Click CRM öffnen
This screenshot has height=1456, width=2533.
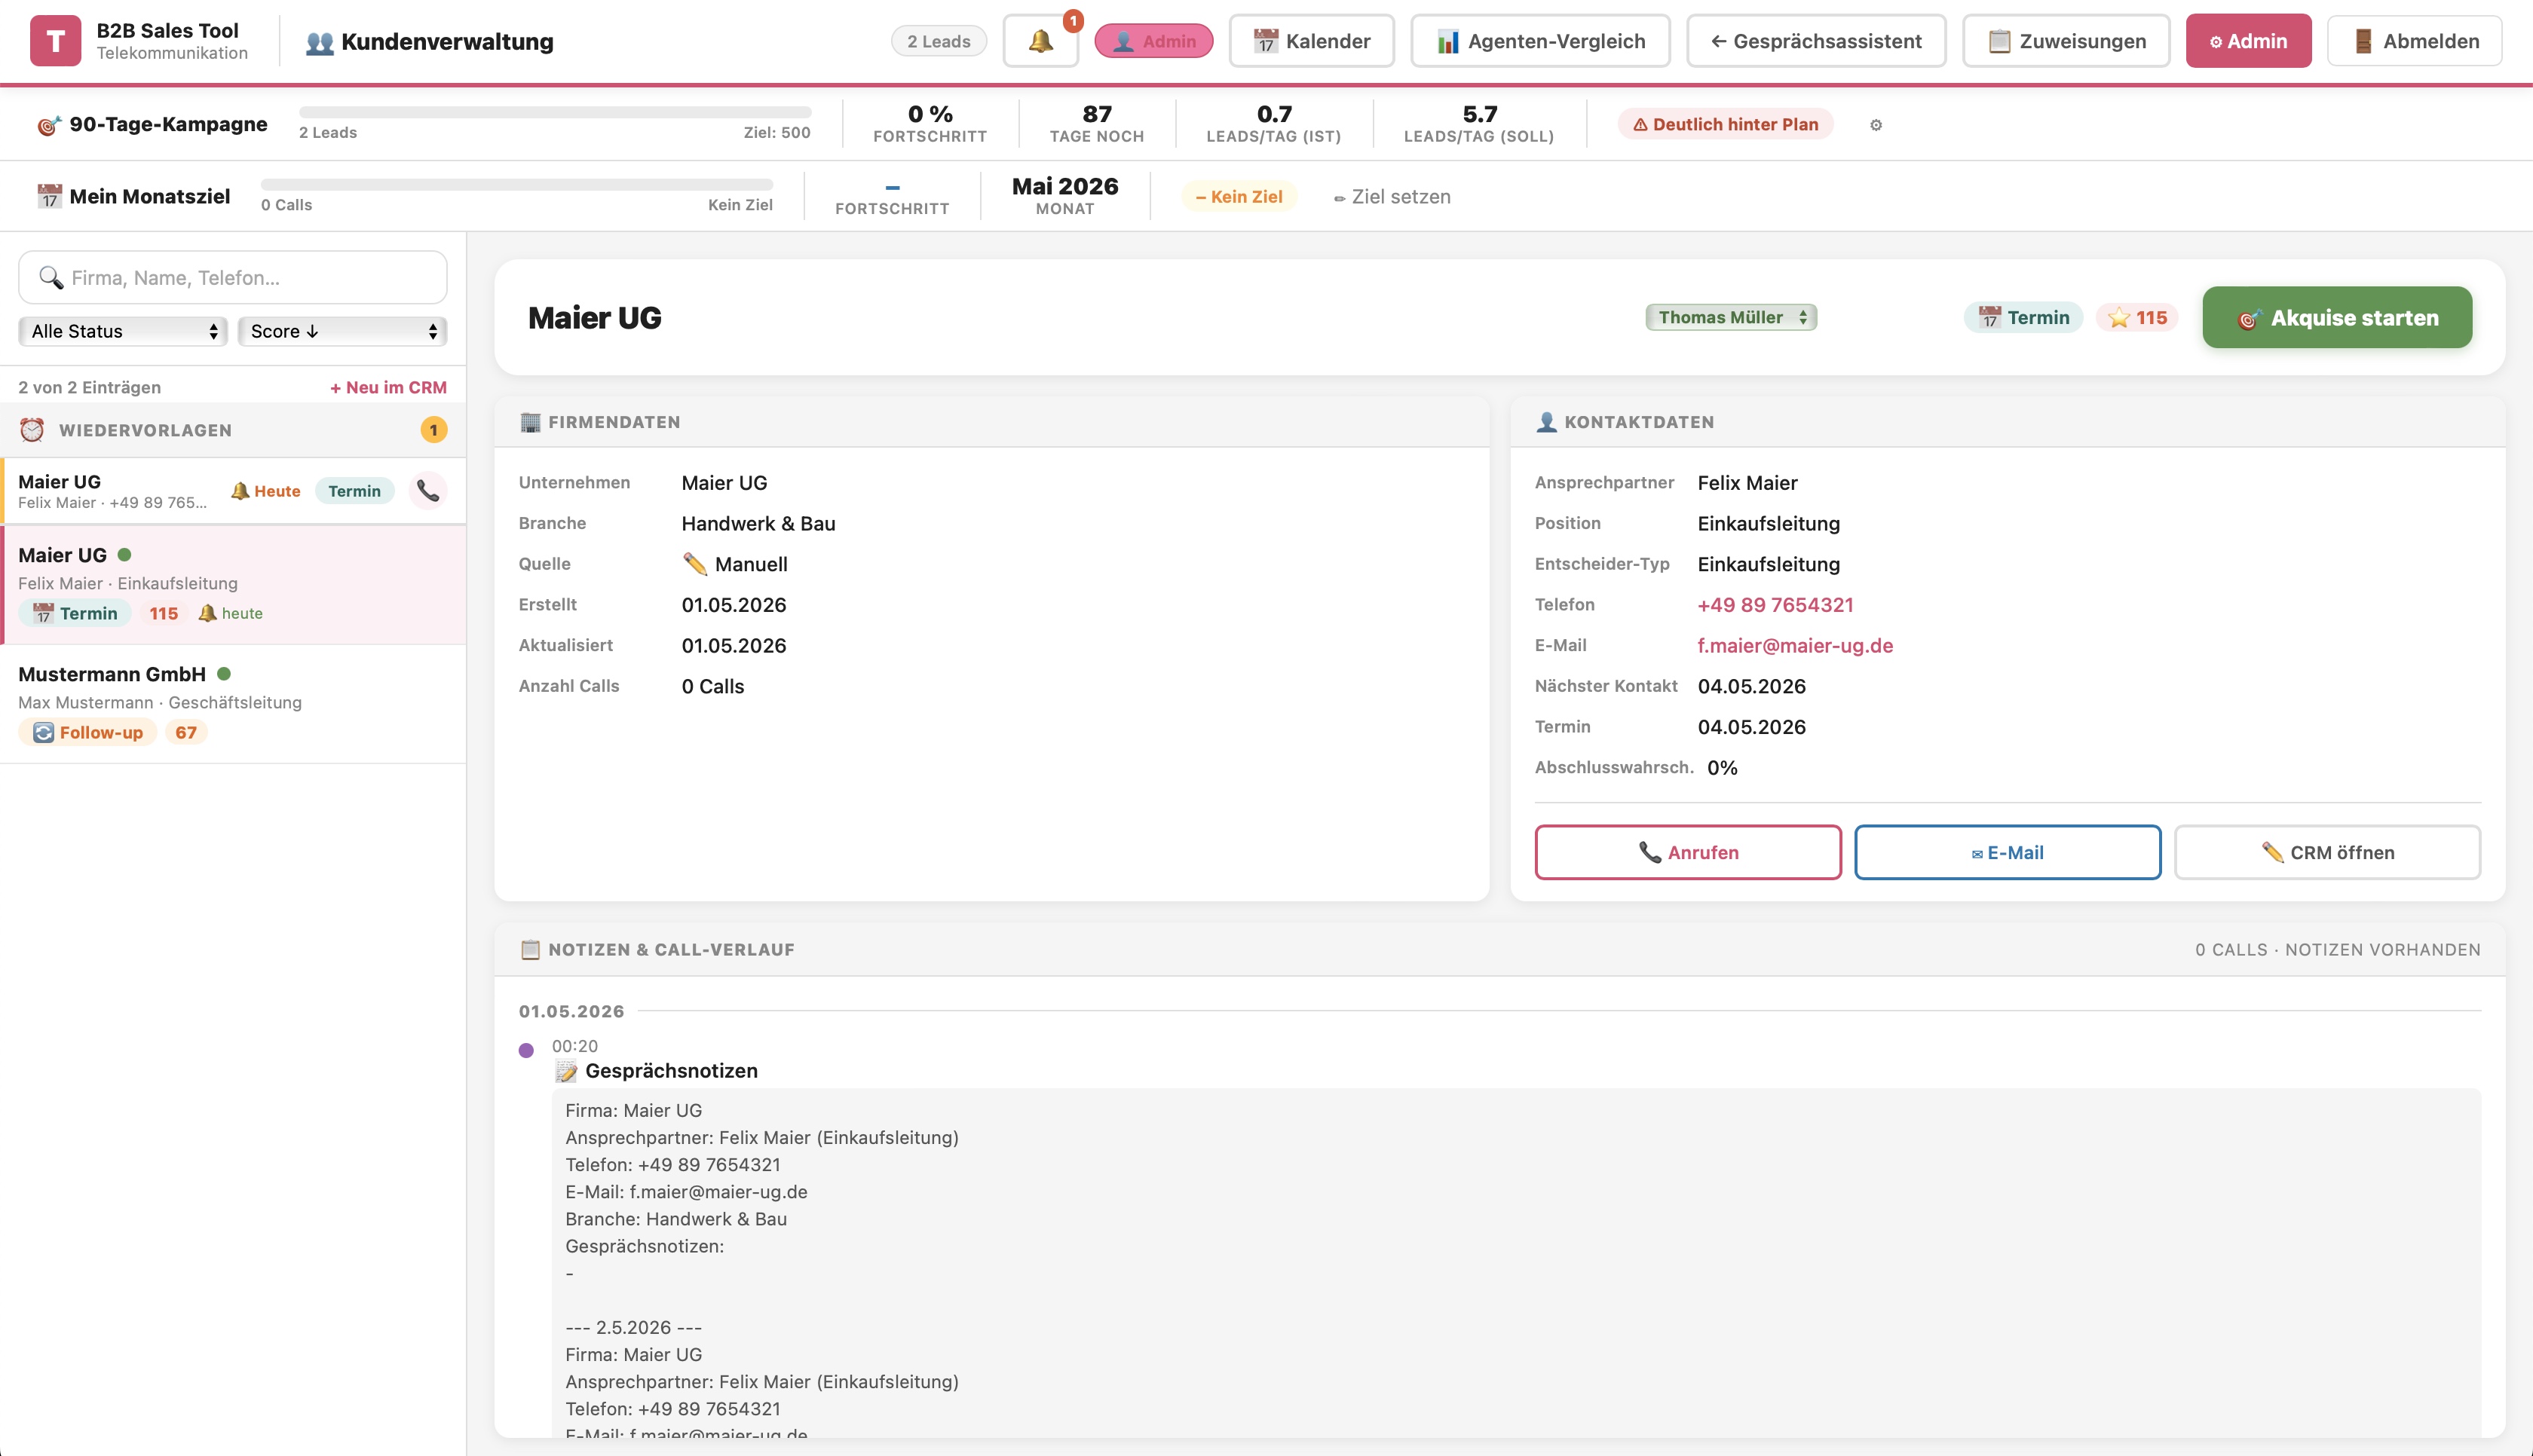pyautogui.click(x=2327, y=853)
